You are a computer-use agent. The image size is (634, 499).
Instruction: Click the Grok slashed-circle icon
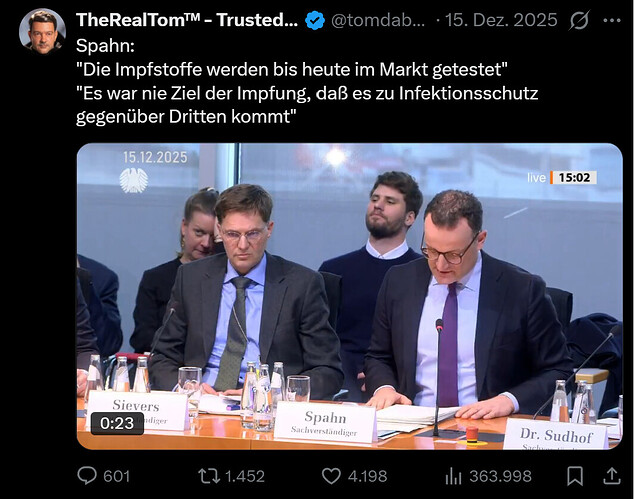click(x=579, y=20)
